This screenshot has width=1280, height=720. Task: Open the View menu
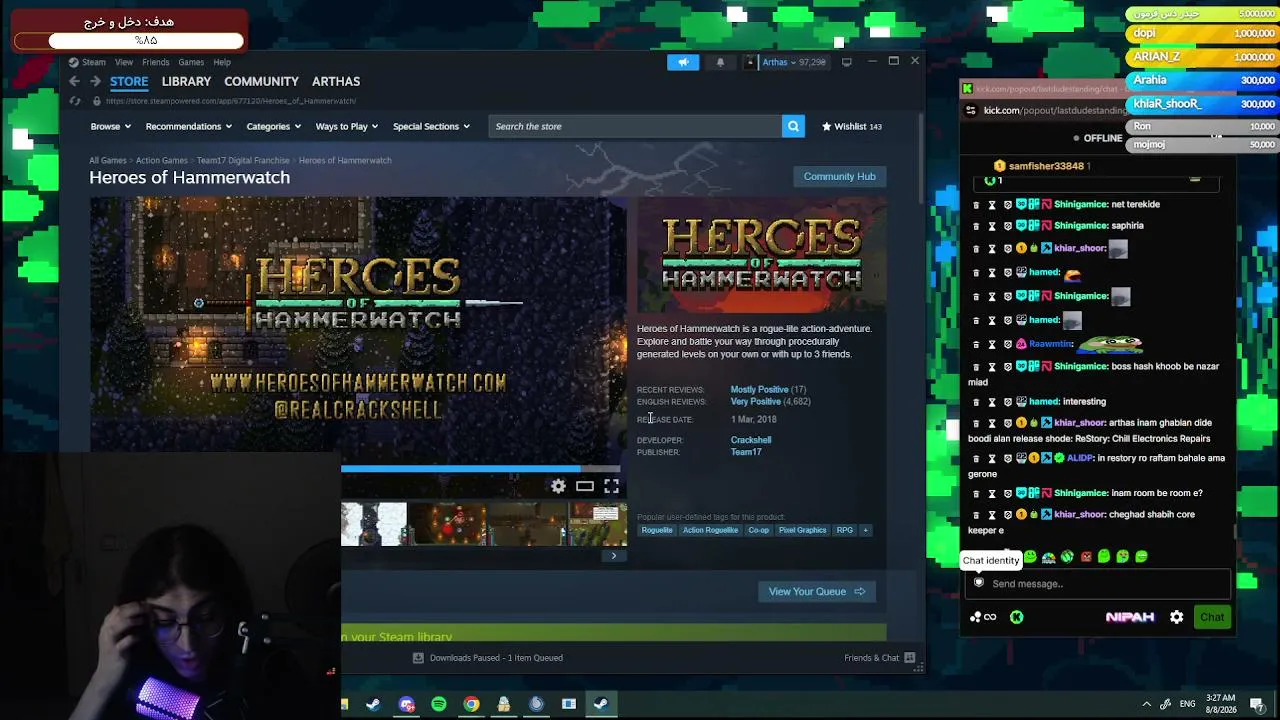coord(124,62)
